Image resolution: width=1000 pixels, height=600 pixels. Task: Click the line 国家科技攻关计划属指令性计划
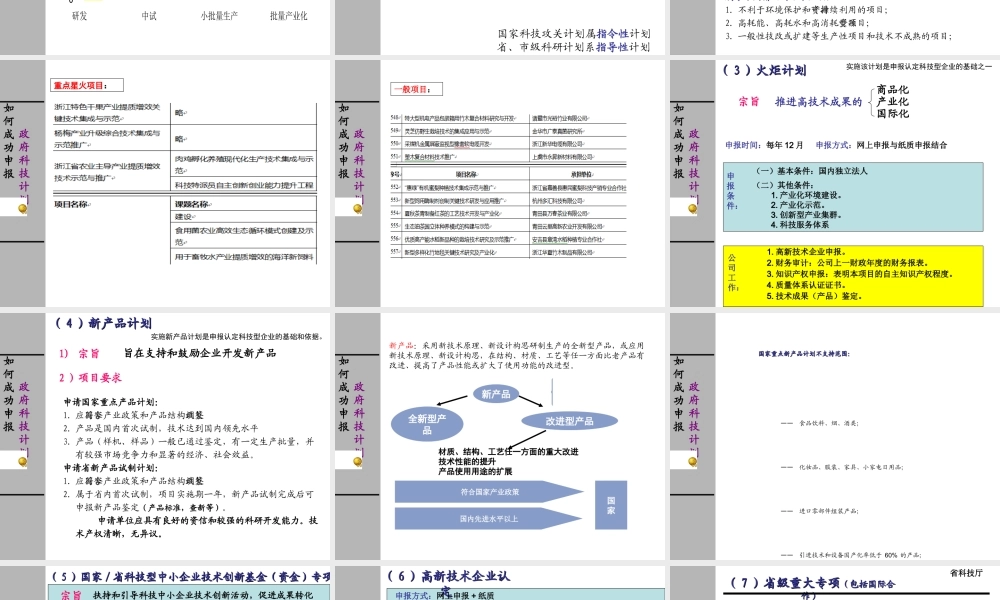574,34
